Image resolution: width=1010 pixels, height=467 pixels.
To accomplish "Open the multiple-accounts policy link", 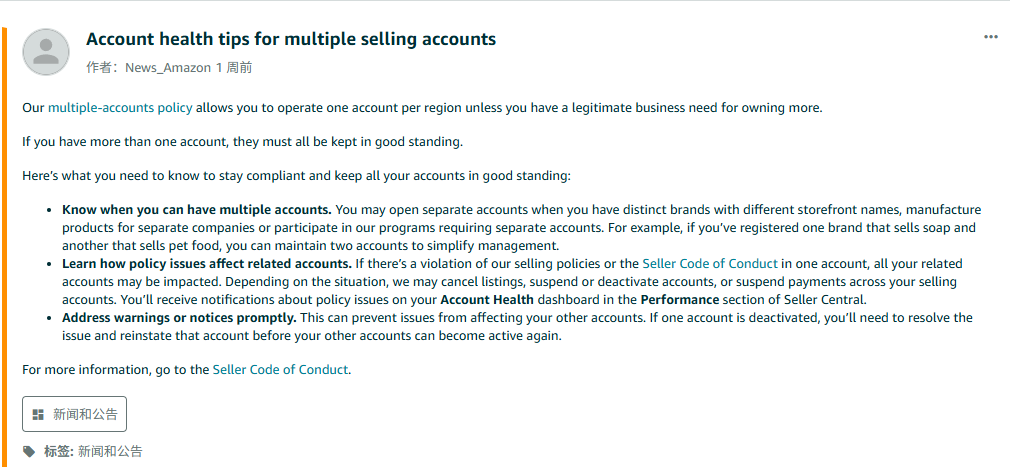I will tap(120, 107).
